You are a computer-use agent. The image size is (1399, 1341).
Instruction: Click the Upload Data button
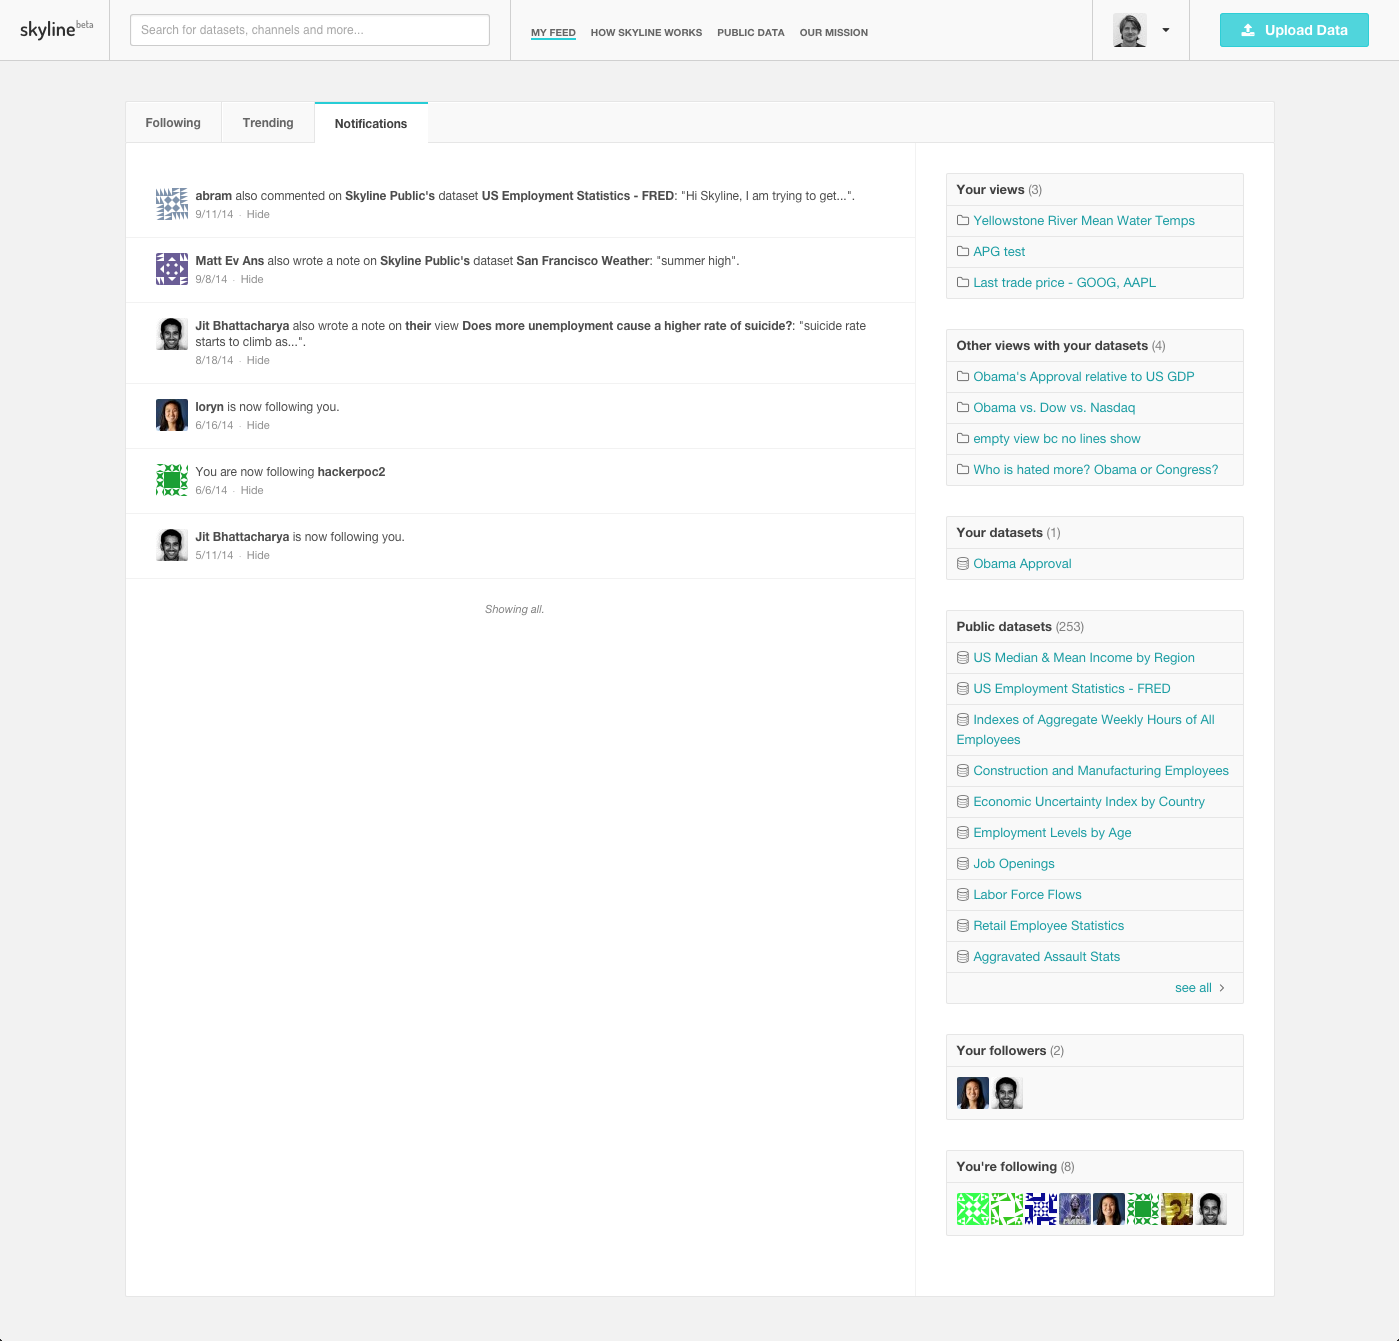coord(1294,30)
